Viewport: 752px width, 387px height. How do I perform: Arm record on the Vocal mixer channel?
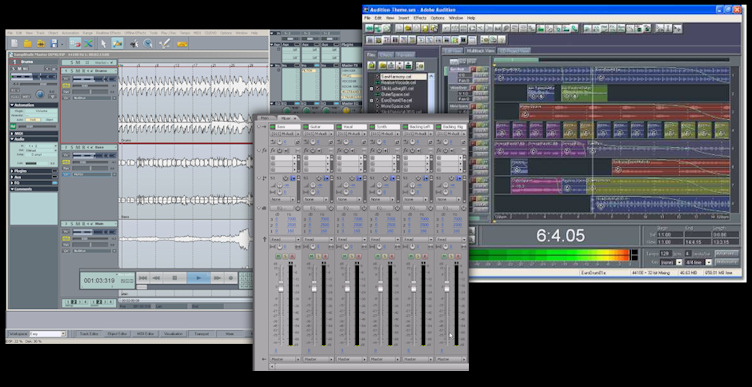click(358, 256)
